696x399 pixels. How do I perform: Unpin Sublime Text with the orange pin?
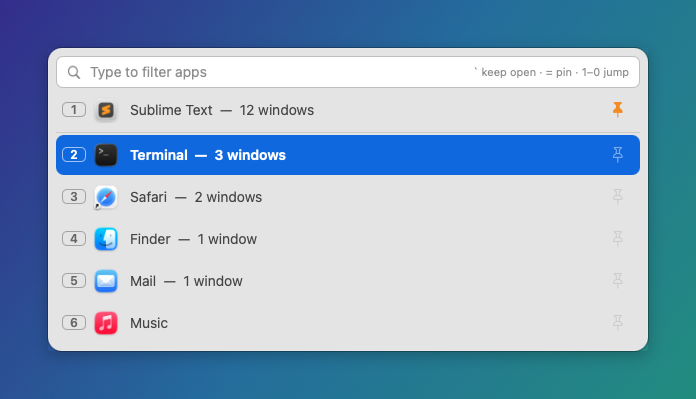tap(617, 110)
